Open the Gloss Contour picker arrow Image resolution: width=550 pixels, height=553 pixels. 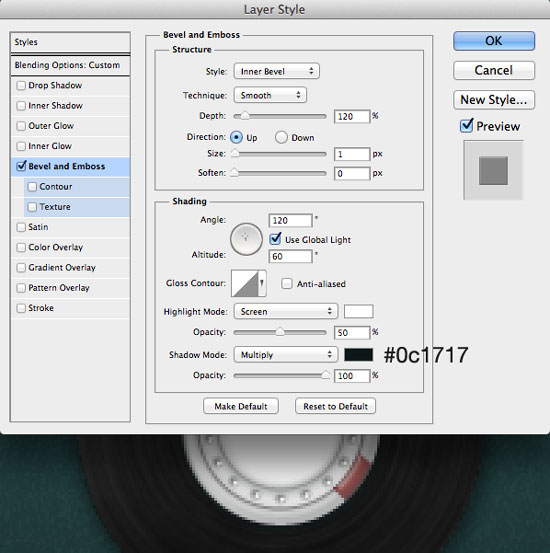[x=262, y=284]
